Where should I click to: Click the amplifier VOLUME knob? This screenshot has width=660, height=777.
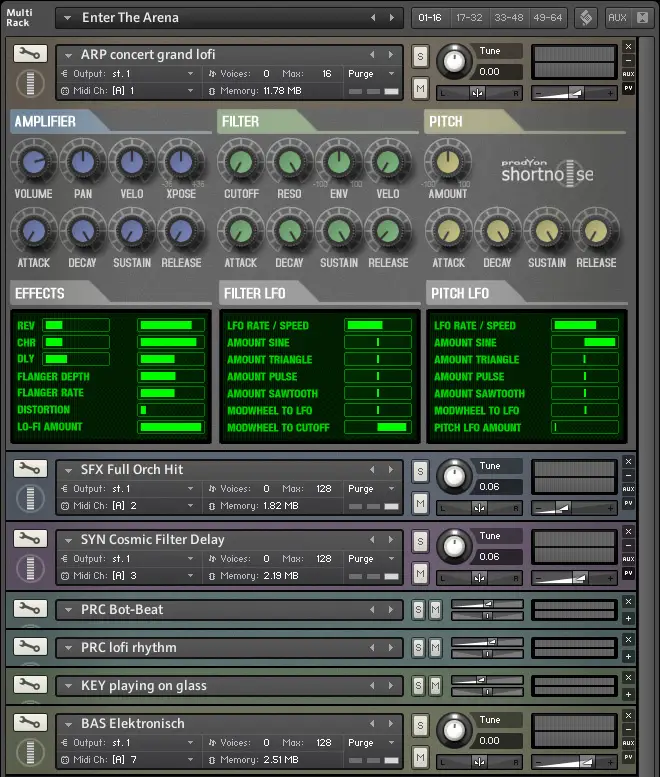(34, 162)
